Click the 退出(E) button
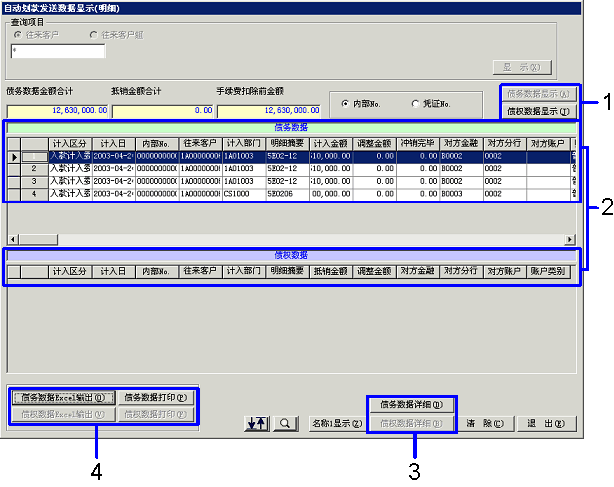 coord(547,423)
